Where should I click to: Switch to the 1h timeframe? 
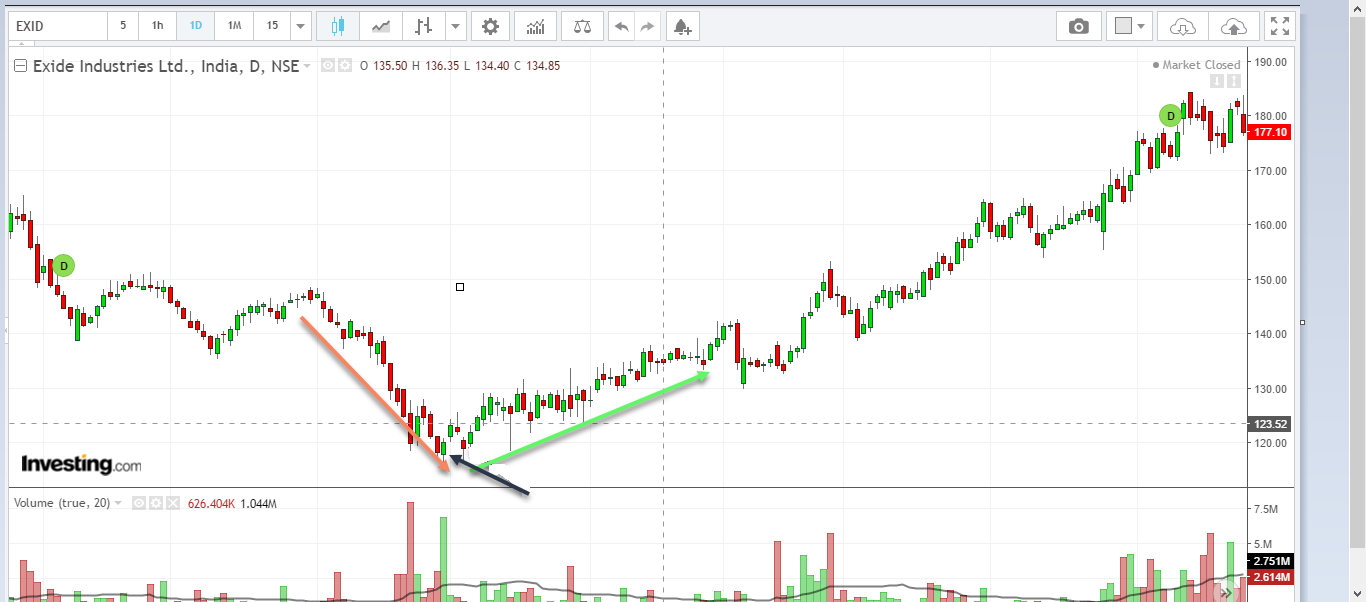point(157,25)
